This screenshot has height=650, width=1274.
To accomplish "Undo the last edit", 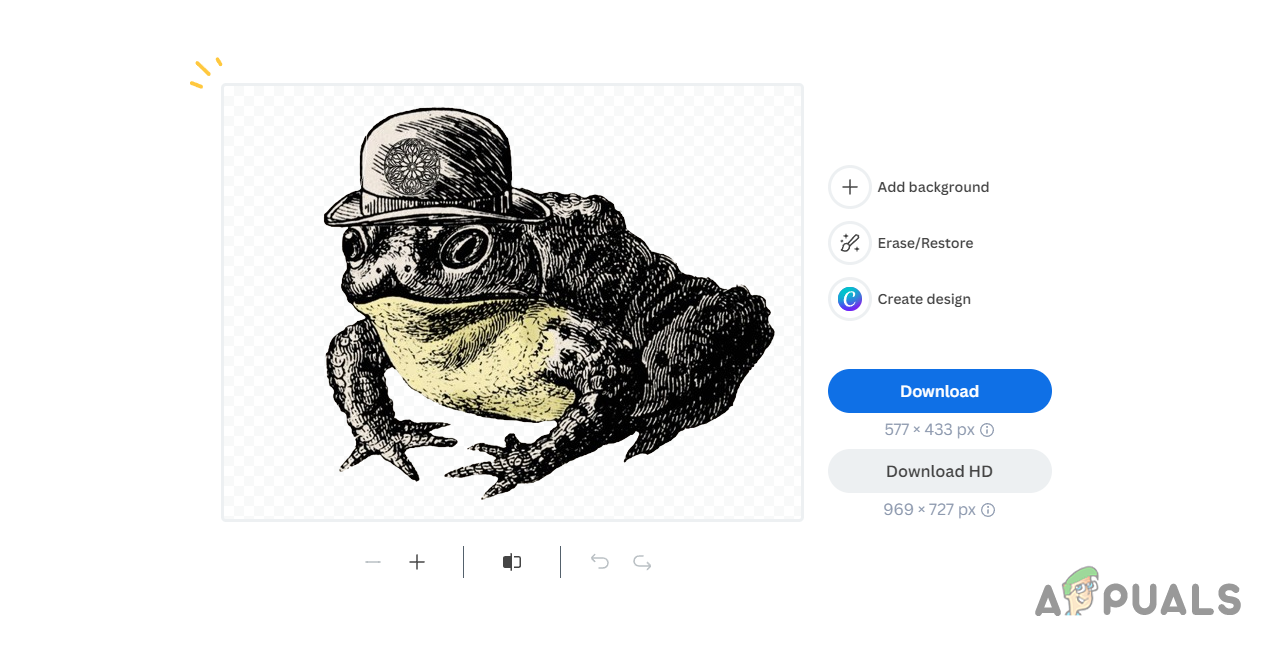I will pos(599,562).
